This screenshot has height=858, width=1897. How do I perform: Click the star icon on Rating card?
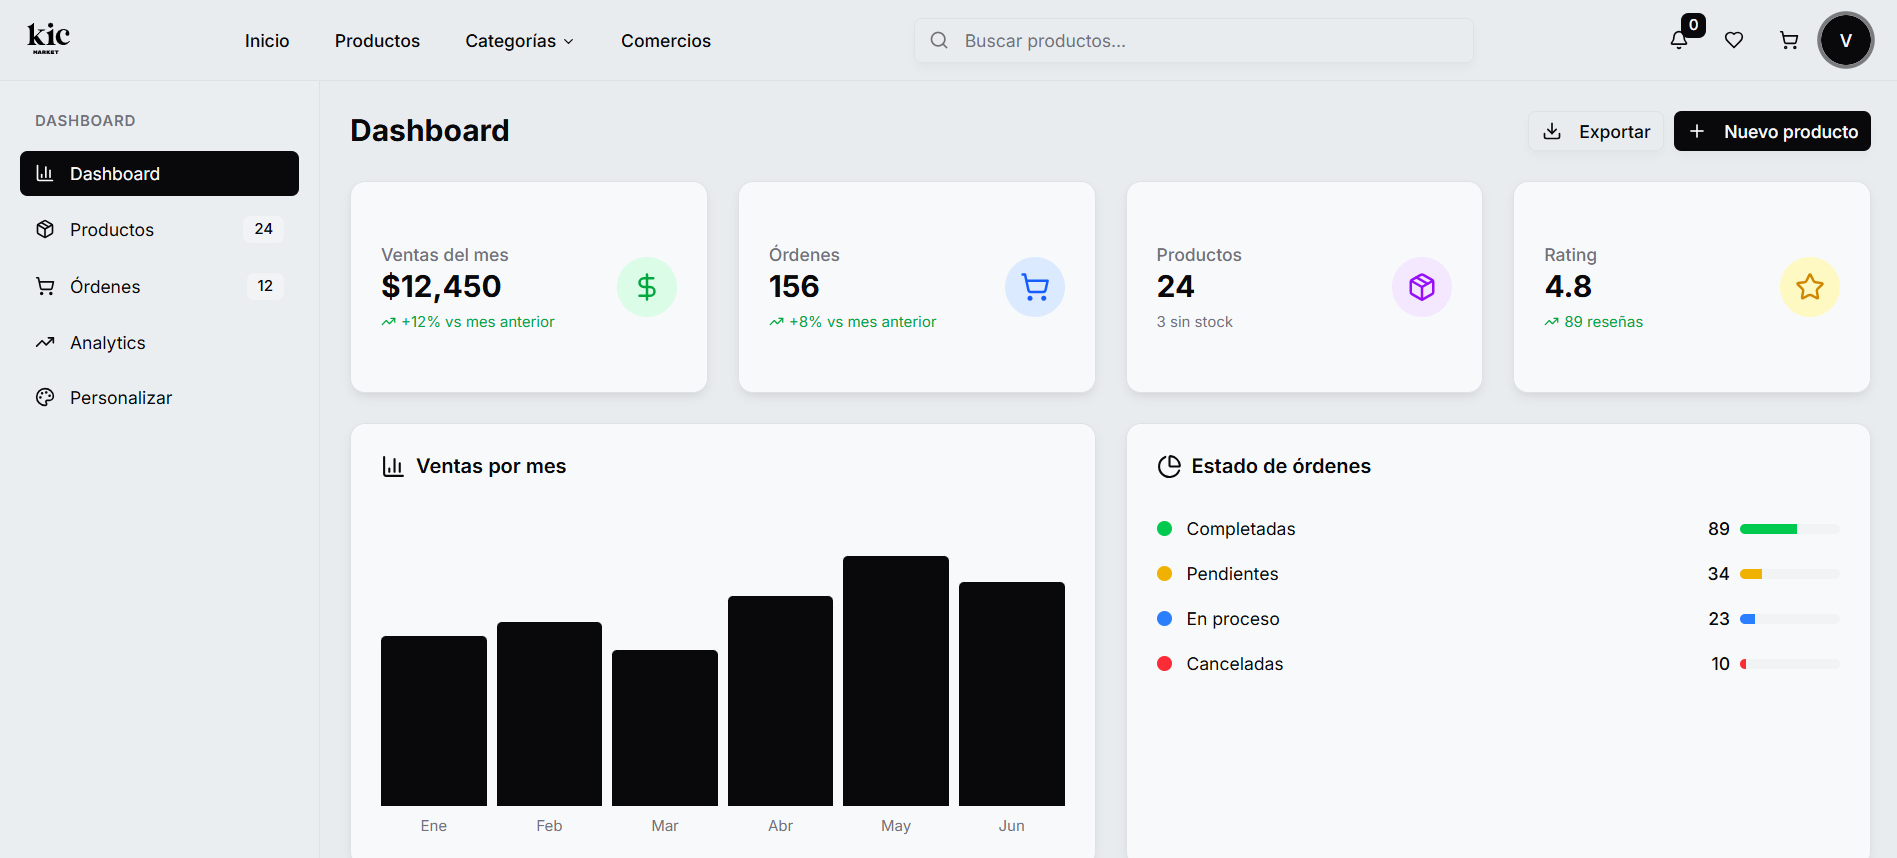[1810, 287]
